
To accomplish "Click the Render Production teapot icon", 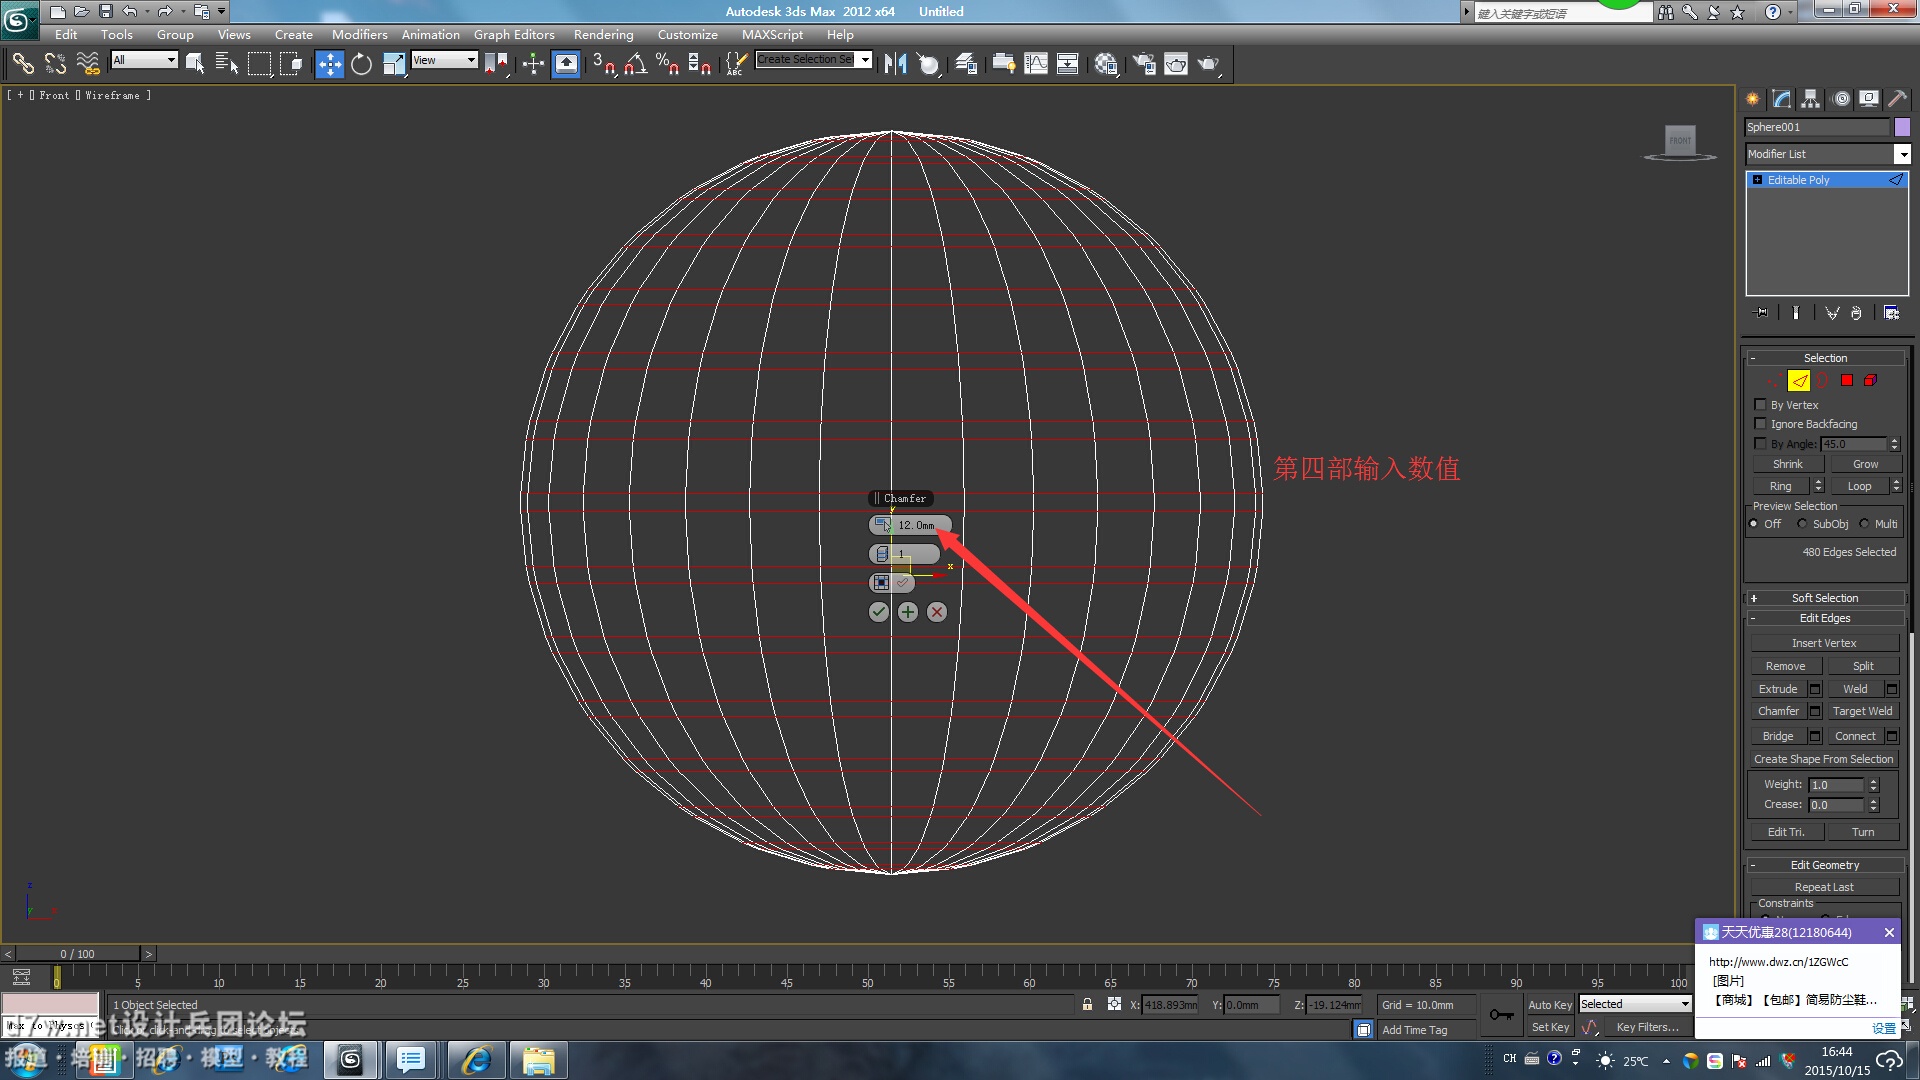I will click(1209, 64).
